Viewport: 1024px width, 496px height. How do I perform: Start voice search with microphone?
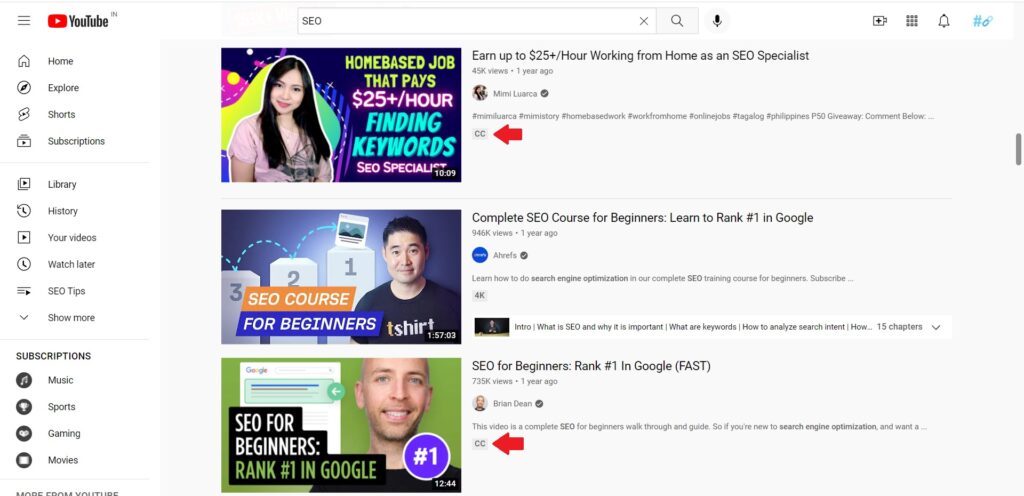(717, 21)
